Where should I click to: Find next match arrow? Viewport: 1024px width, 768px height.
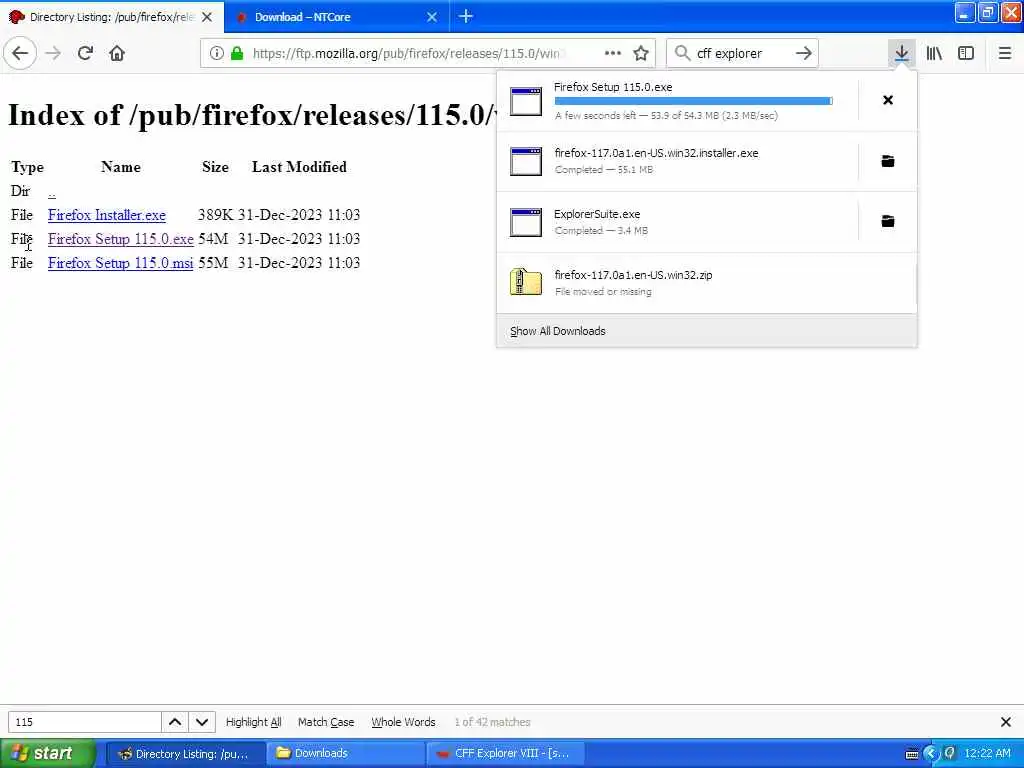pyautogui.click(x=202, y=722)
